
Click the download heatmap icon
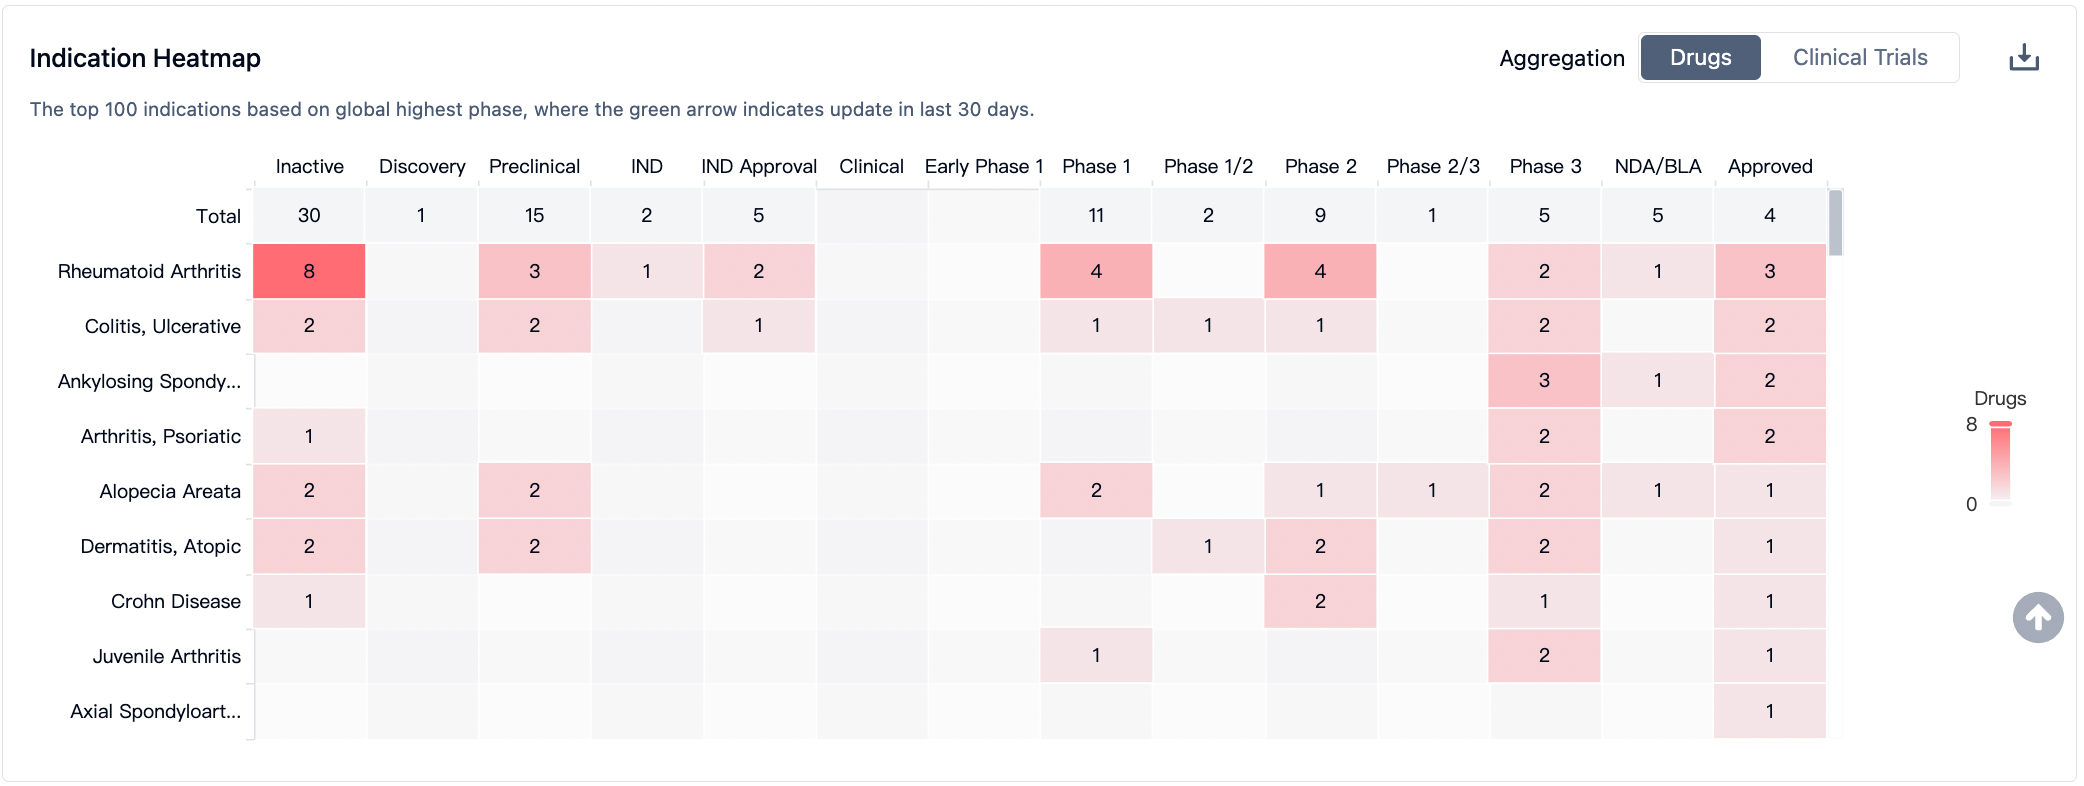2023,58
